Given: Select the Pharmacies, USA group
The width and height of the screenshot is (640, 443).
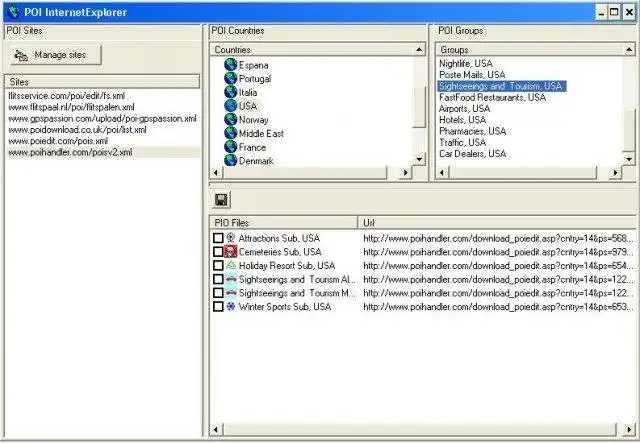Looking at the screenshot, I should point(473,131).
